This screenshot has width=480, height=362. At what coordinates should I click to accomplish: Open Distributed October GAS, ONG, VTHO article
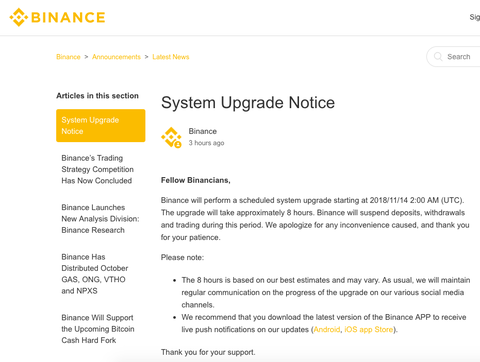pyautogui.click(x=95, y=274)
